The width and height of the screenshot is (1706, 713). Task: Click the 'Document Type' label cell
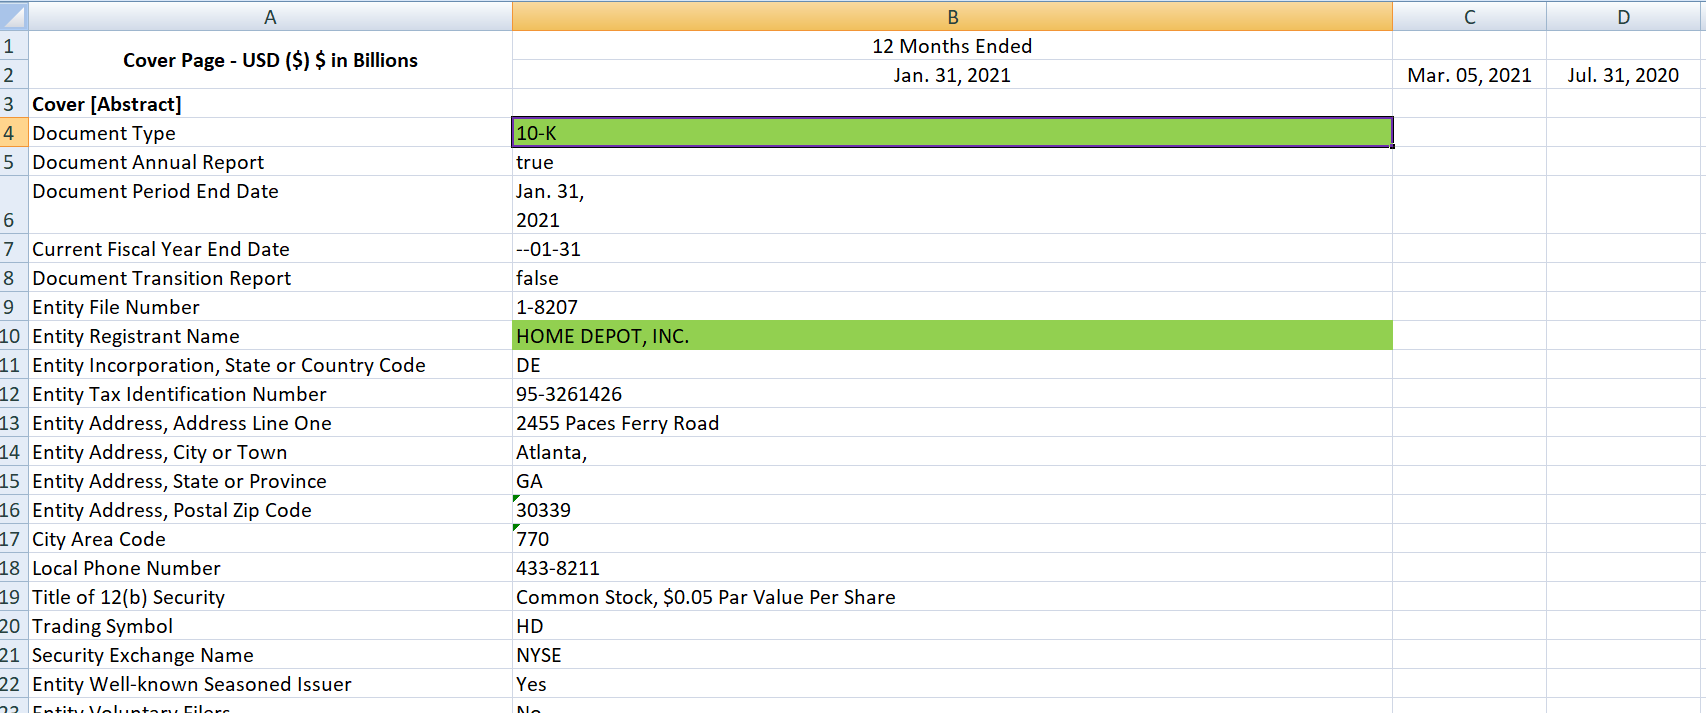(270, 133)
